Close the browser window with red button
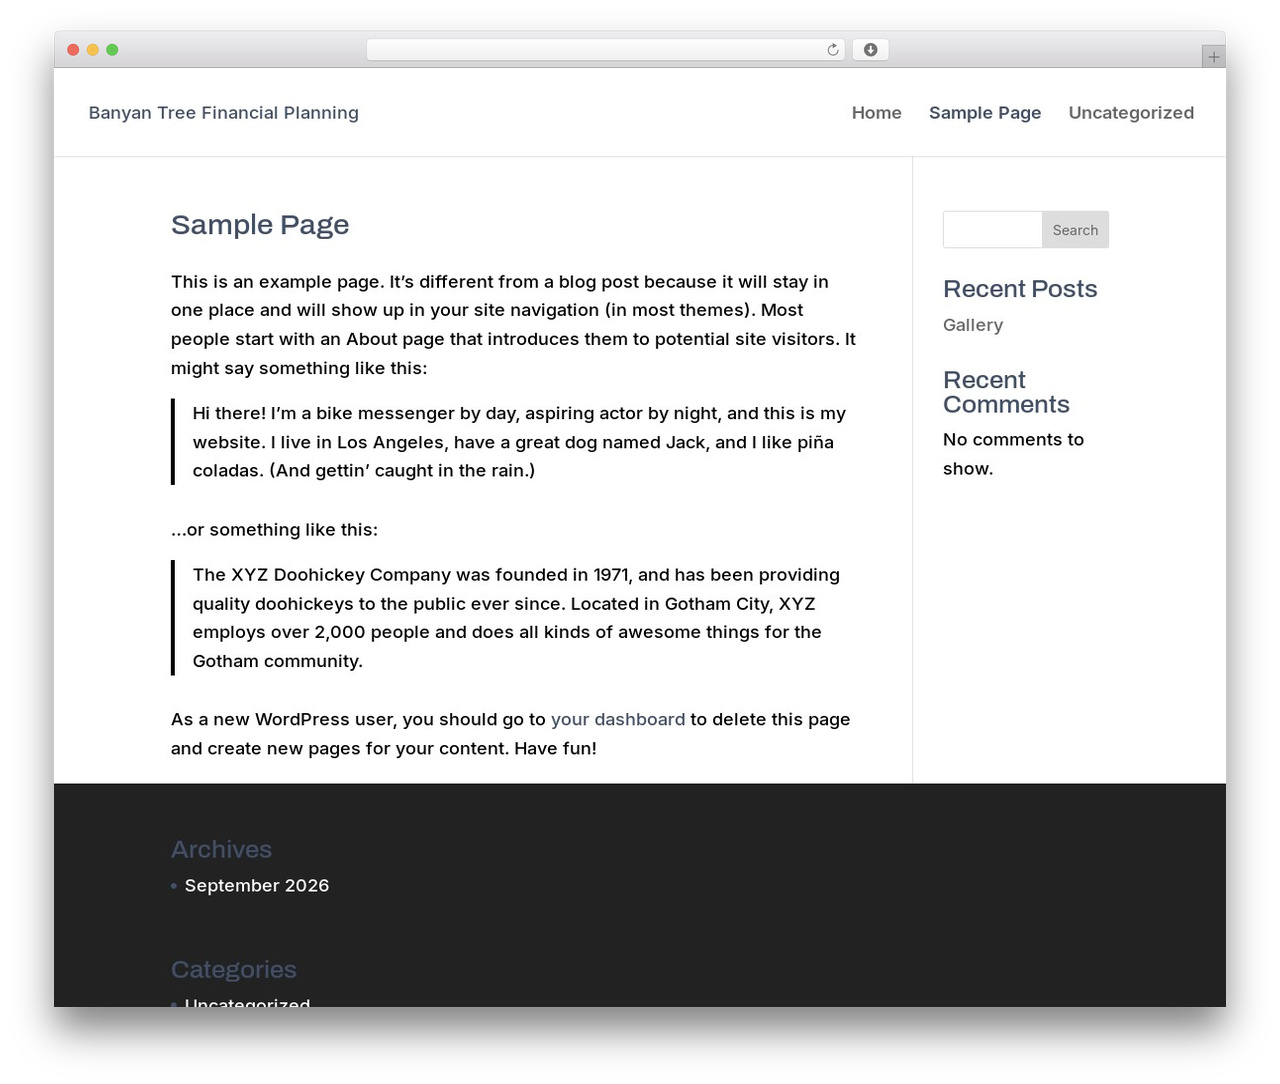The image size is (1280, 1084). [73, 50]
